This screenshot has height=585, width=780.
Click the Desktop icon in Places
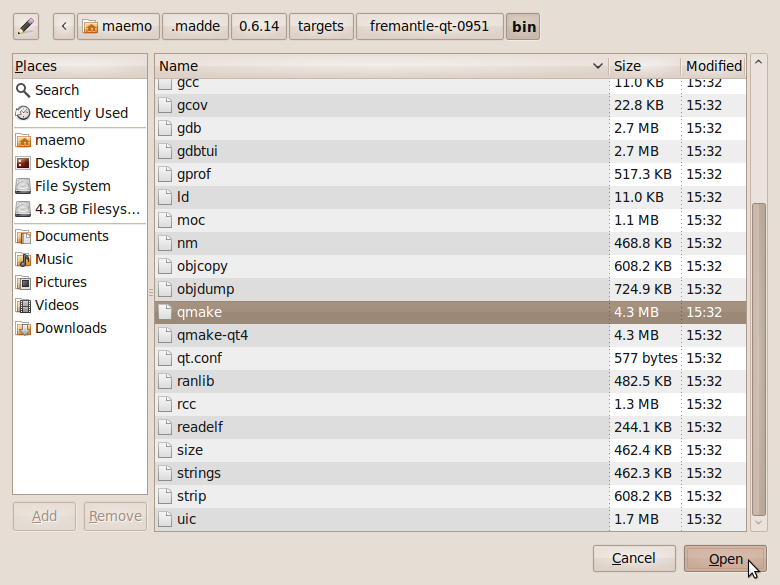coord(23,163)
